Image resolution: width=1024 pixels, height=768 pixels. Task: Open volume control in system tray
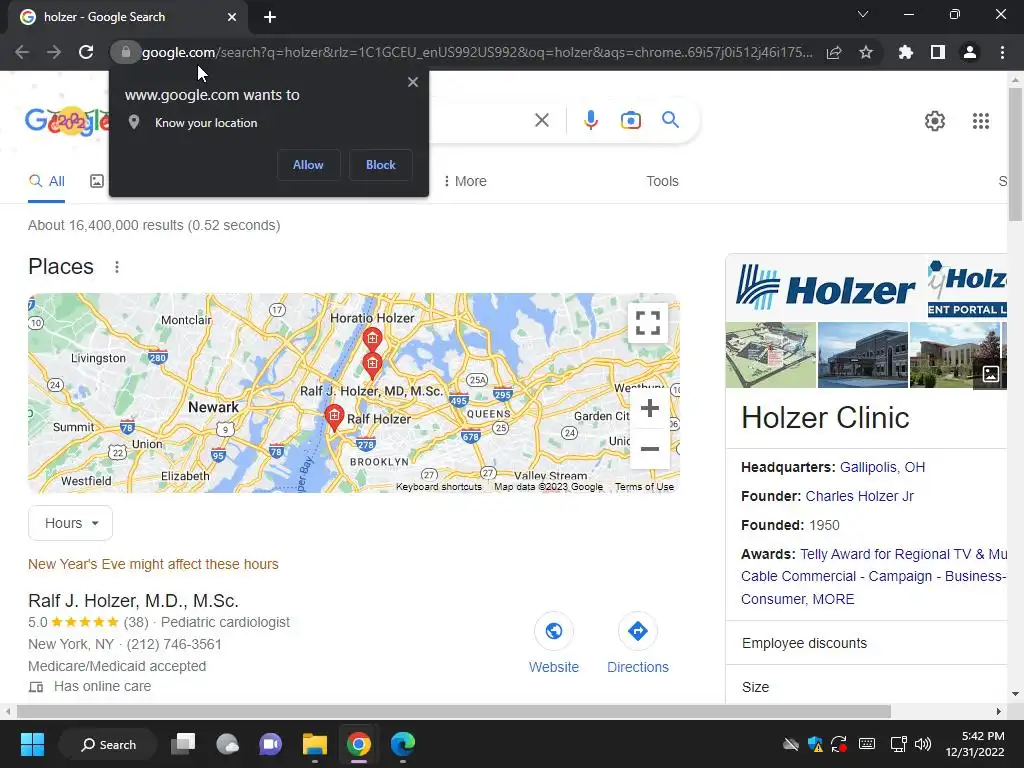[923, 744]
